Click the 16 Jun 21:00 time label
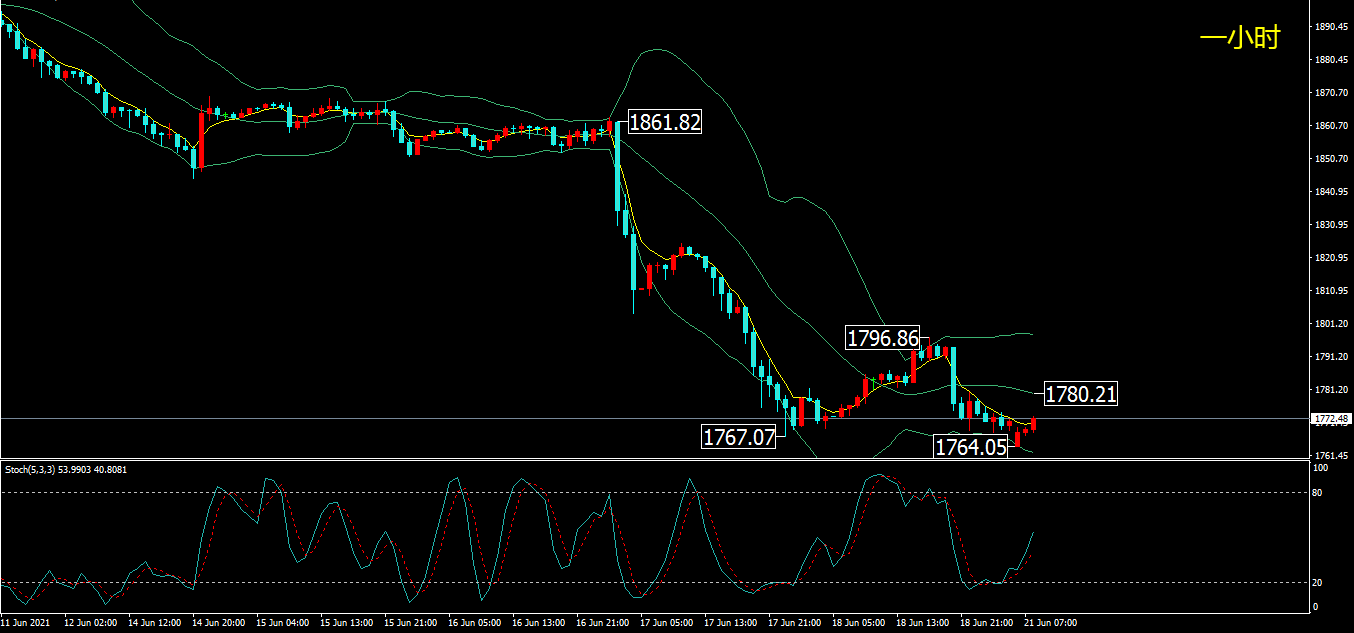 point(602,622)
